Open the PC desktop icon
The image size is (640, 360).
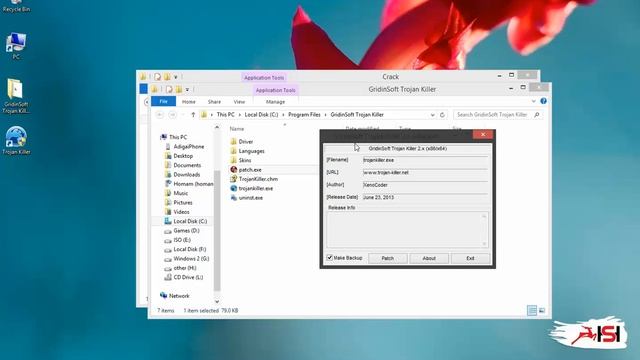(x=16, y=46)
